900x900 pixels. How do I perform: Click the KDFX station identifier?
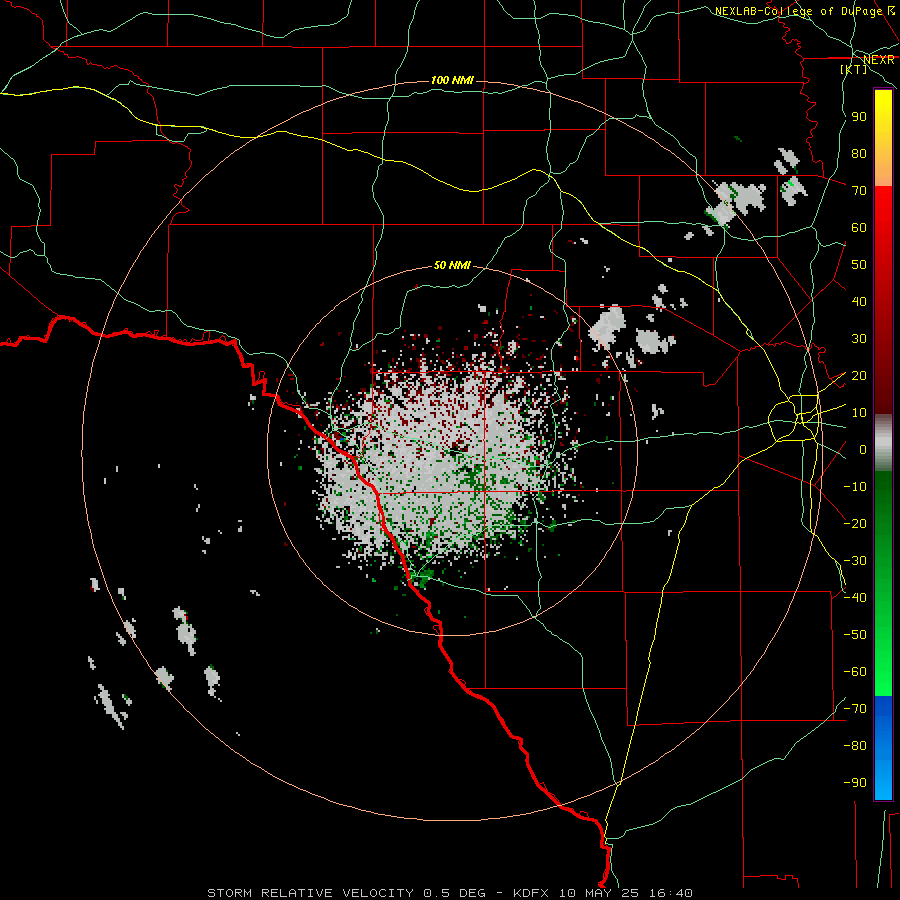pyautogui.click(x=531, y=893)
